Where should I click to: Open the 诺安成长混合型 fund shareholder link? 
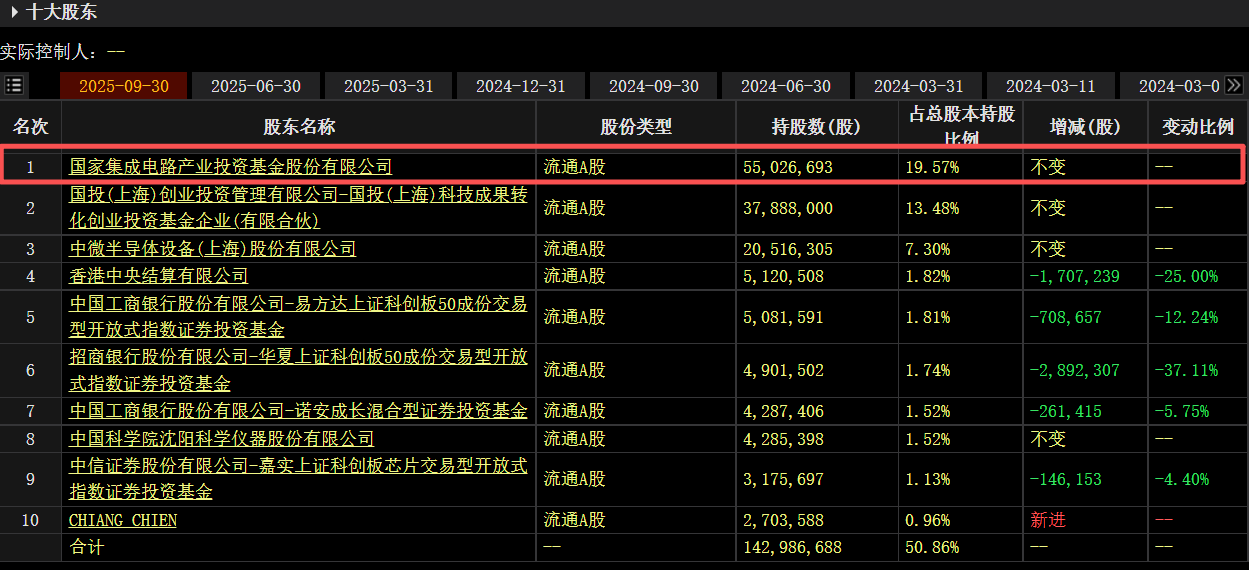pos(298,411)
